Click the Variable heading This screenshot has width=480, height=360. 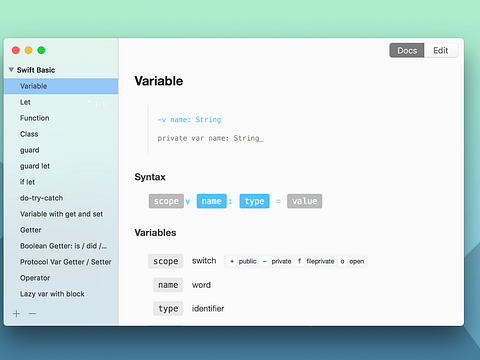pos(159,81)
